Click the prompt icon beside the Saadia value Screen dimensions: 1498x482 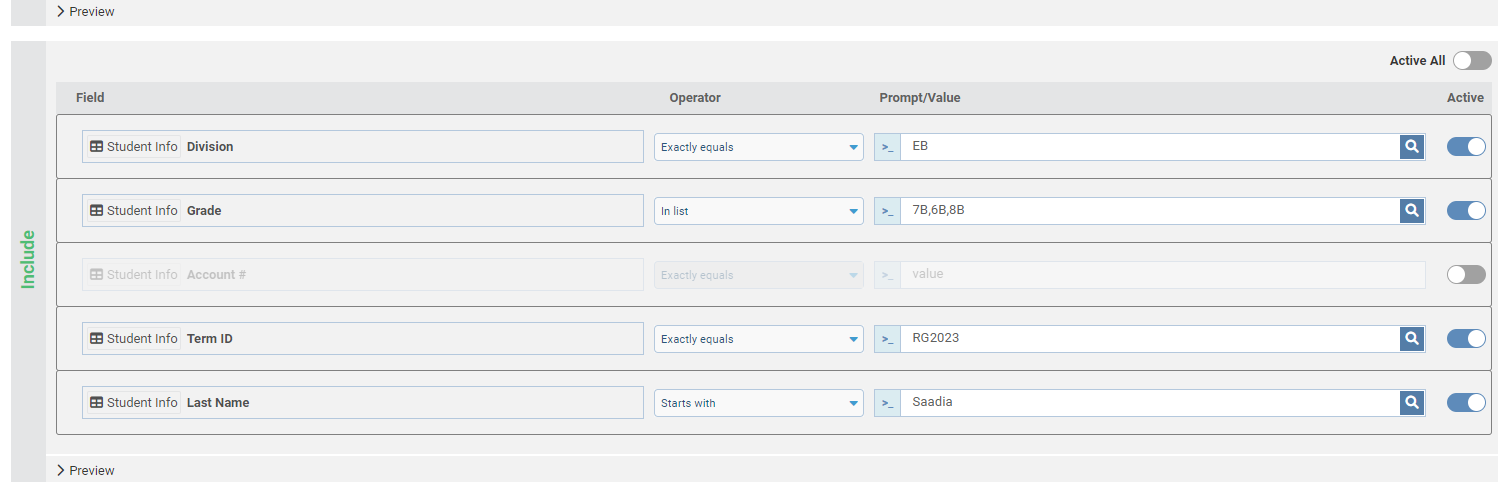click(888, 403)
